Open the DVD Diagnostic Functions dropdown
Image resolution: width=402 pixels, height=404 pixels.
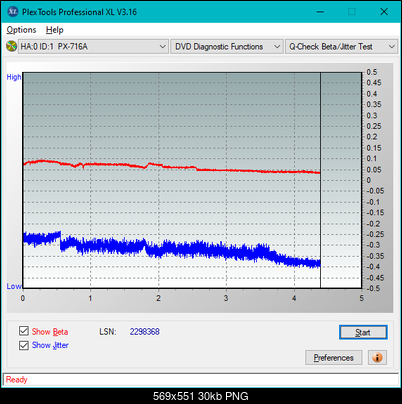(x=227, y=47)
